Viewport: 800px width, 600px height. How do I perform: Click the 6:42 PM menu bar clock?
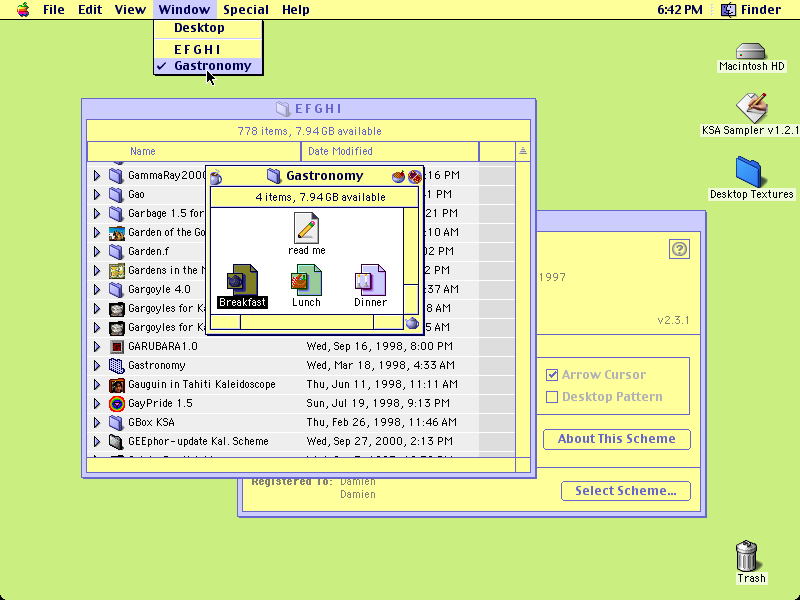(x=680, y=9)
